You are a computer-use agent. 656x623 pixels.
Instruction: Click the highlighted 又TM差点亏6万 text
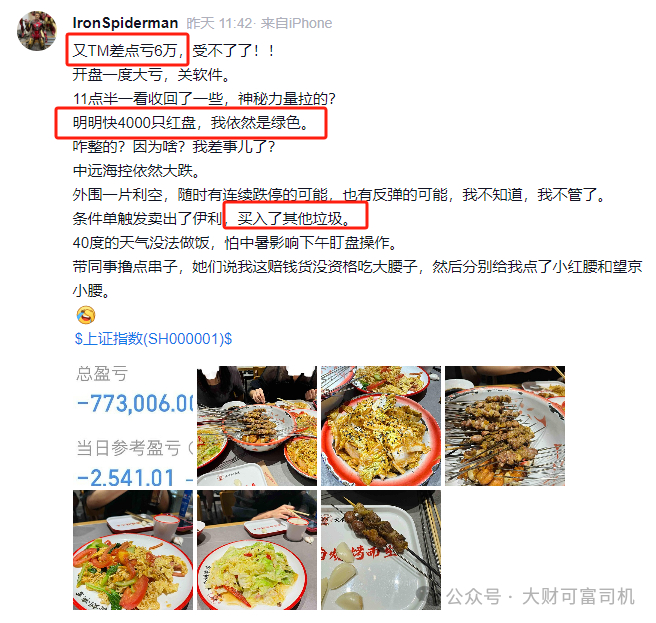click(127, 50)
